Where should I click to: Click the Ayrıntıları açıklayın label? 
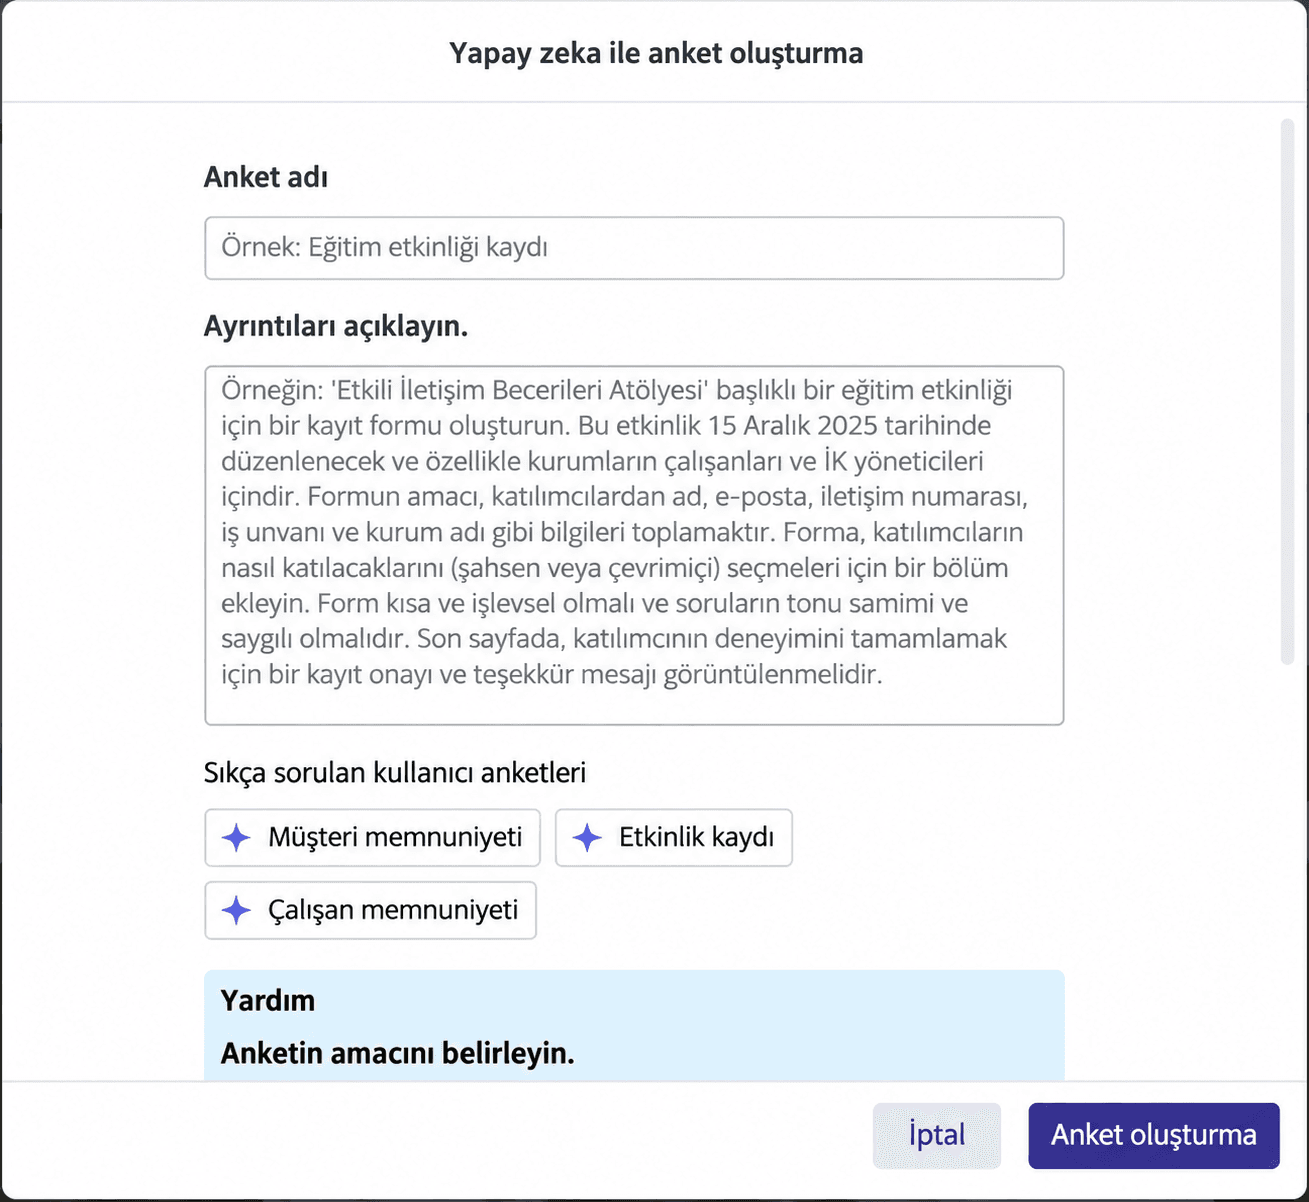pos(336,327)
